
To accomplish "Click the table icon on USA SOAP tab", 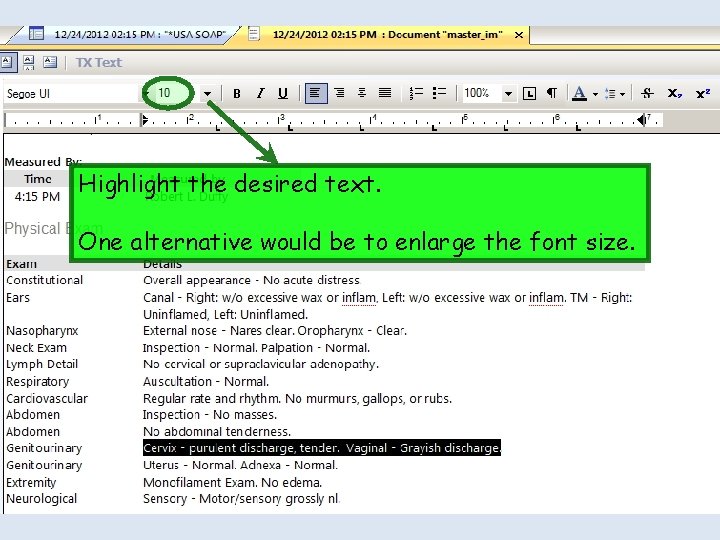I will pos(36,34).
